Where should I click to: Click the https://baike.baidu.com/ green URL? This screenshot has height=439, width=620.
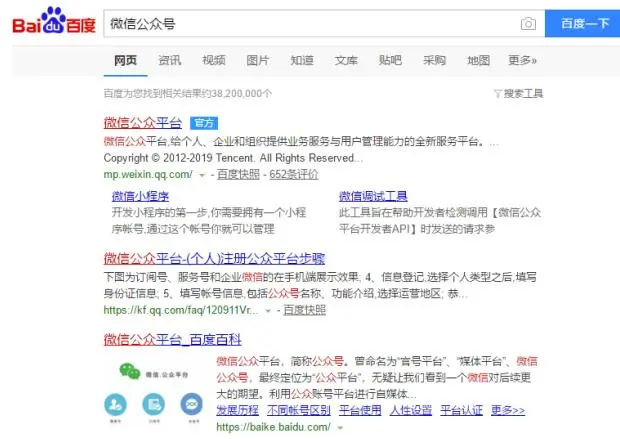tap(274, 427)
